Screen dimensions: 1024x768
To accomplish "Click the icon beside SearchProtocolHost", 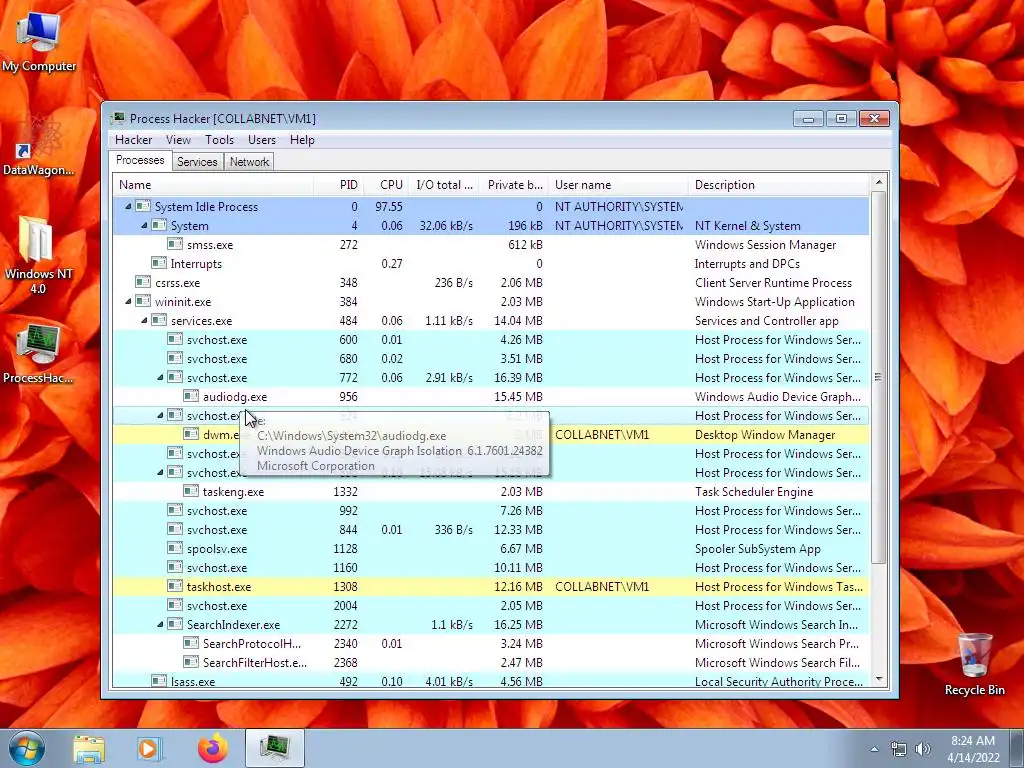I will pyautogui.click(x=191, y=643).
